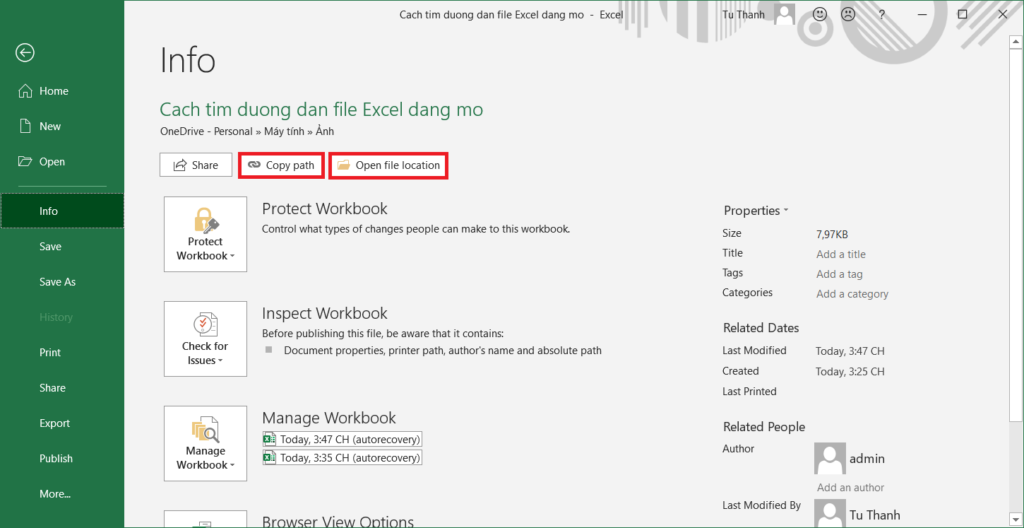This screenshot has width=1024, height=528.
Task: Click the frown feedback face icon
Action: (x=848, y=14)
